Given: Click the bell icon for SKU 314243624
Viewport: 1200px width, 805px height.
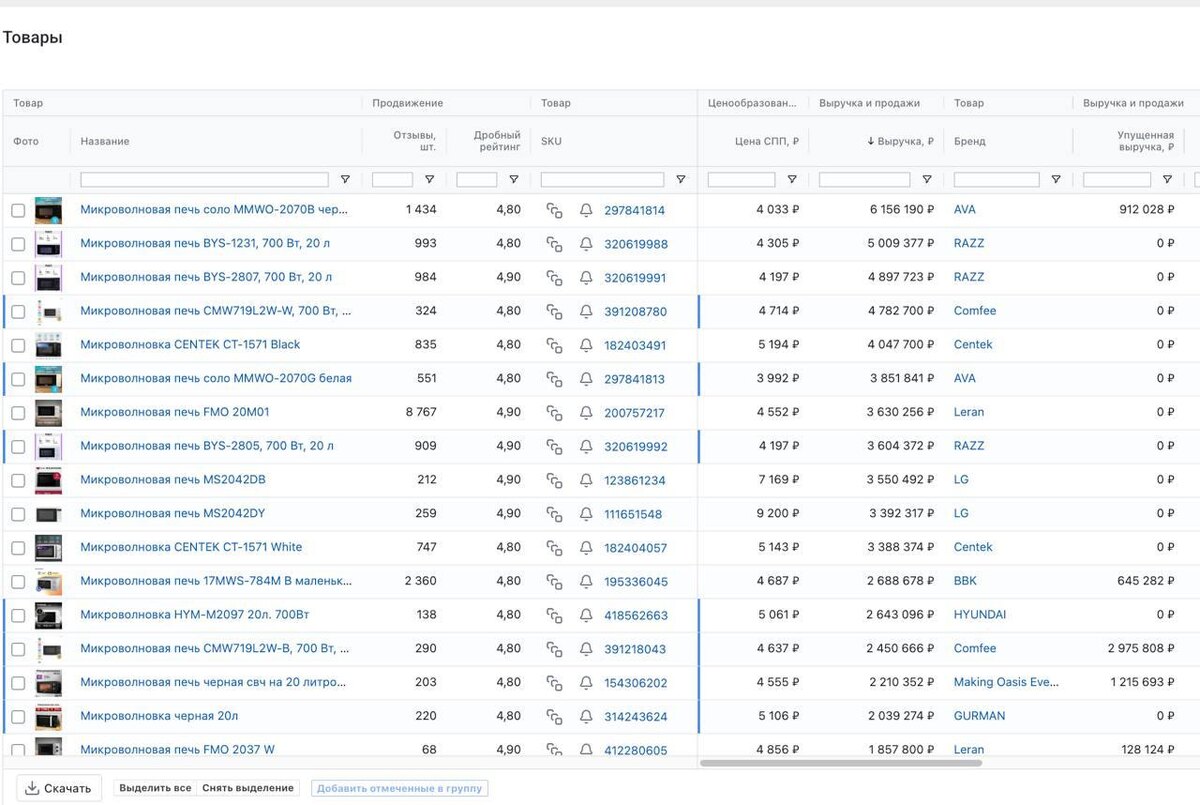Looking at the screenshot, I should click(586, 716).
